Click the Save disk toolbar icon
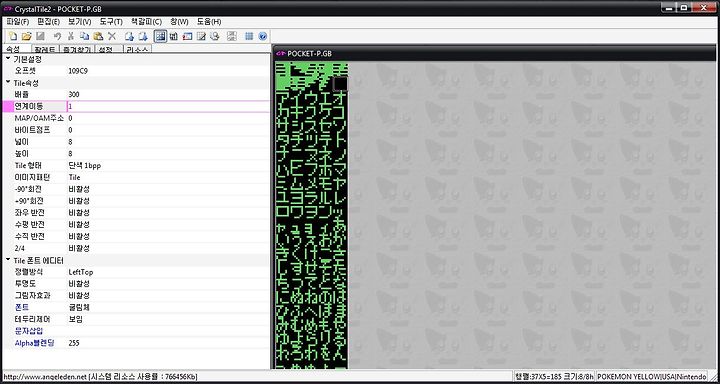The height and width of the screenshot is (384, 720). [40, 36]
